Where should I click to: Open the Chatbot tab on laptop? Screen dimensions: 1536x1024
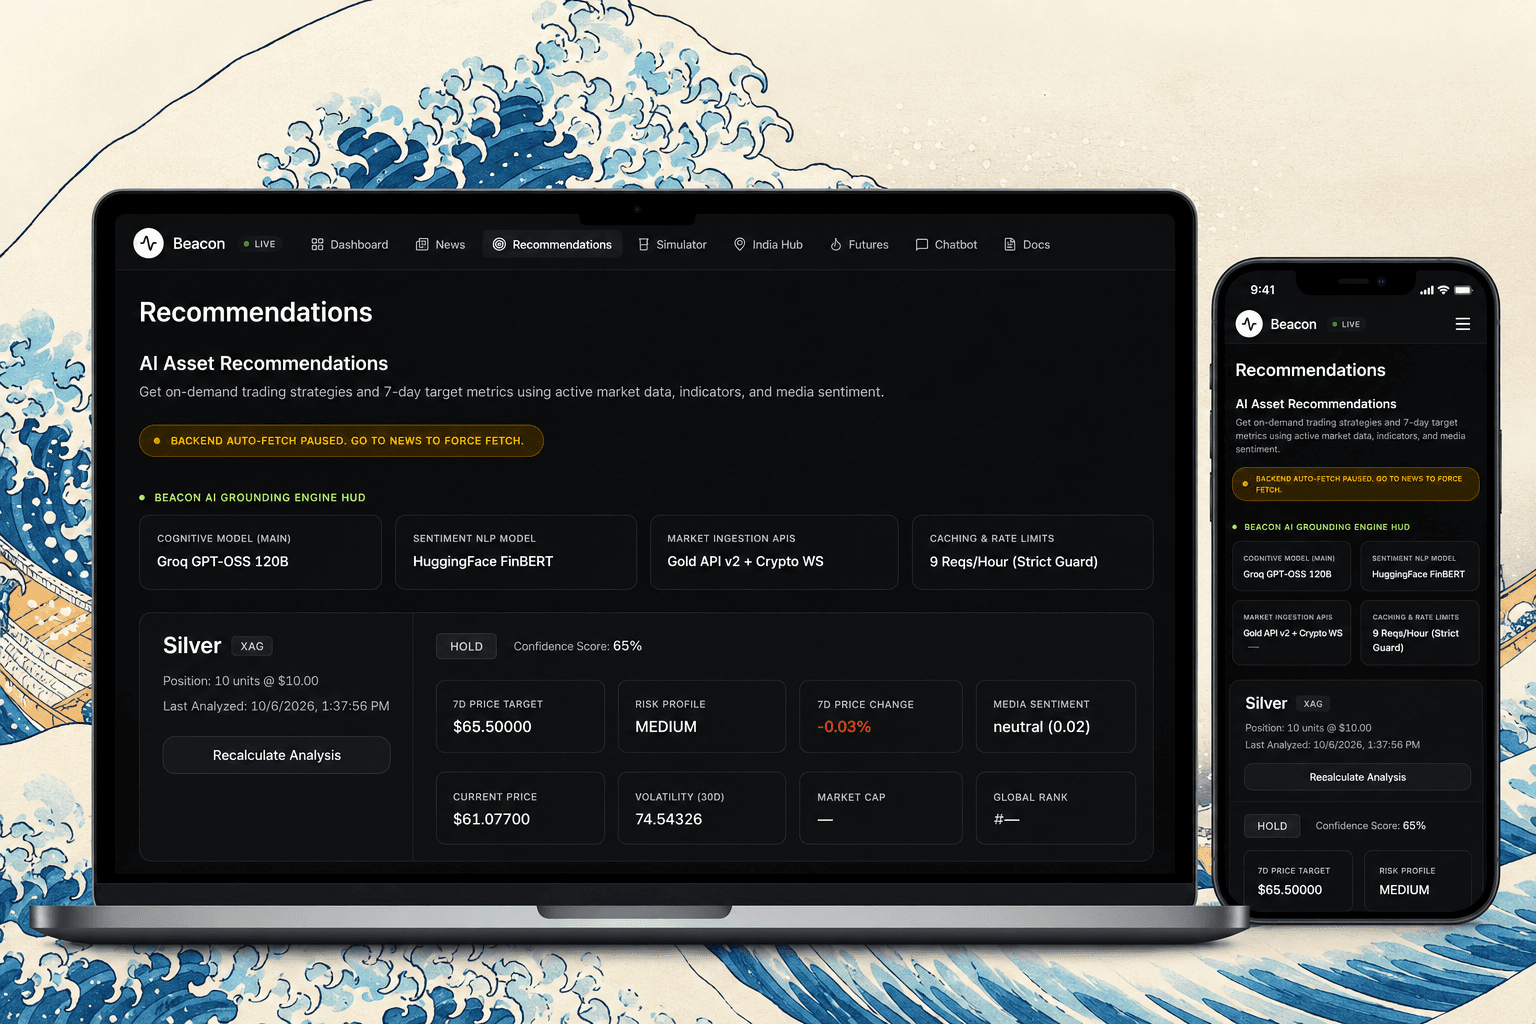click(947, 244)
